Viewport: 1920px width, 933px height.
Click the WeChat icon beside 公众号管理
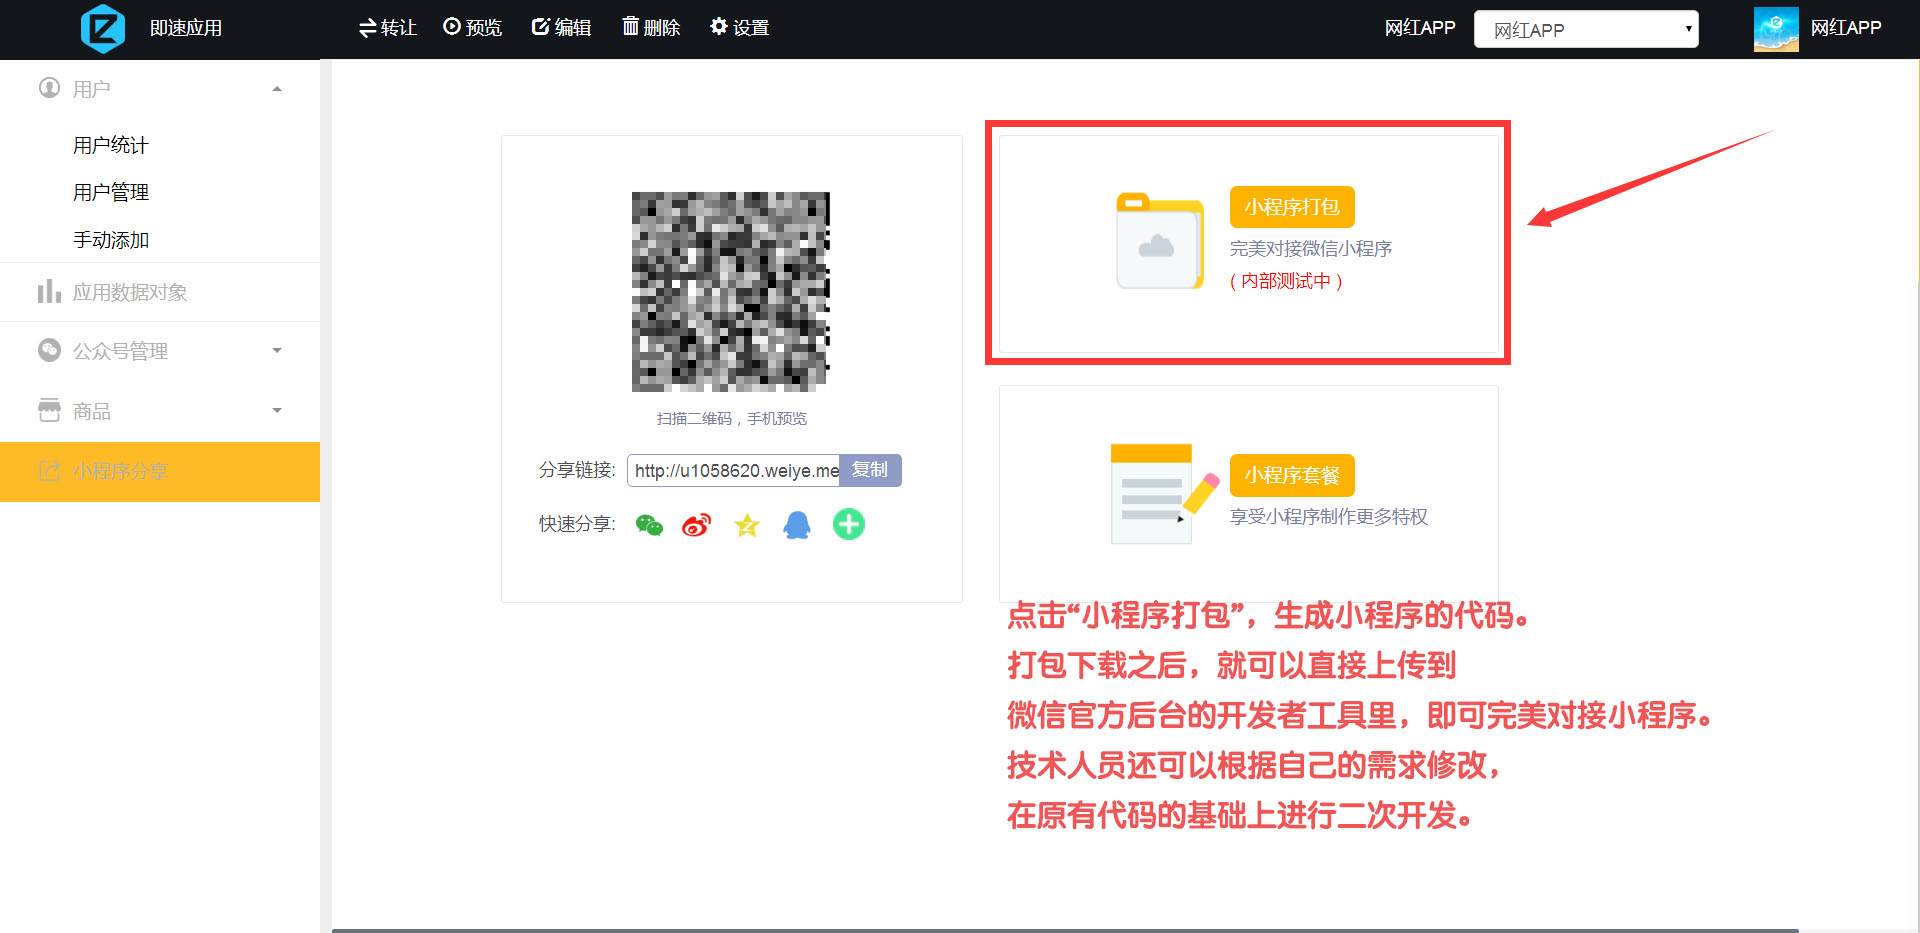pos(49,350)
